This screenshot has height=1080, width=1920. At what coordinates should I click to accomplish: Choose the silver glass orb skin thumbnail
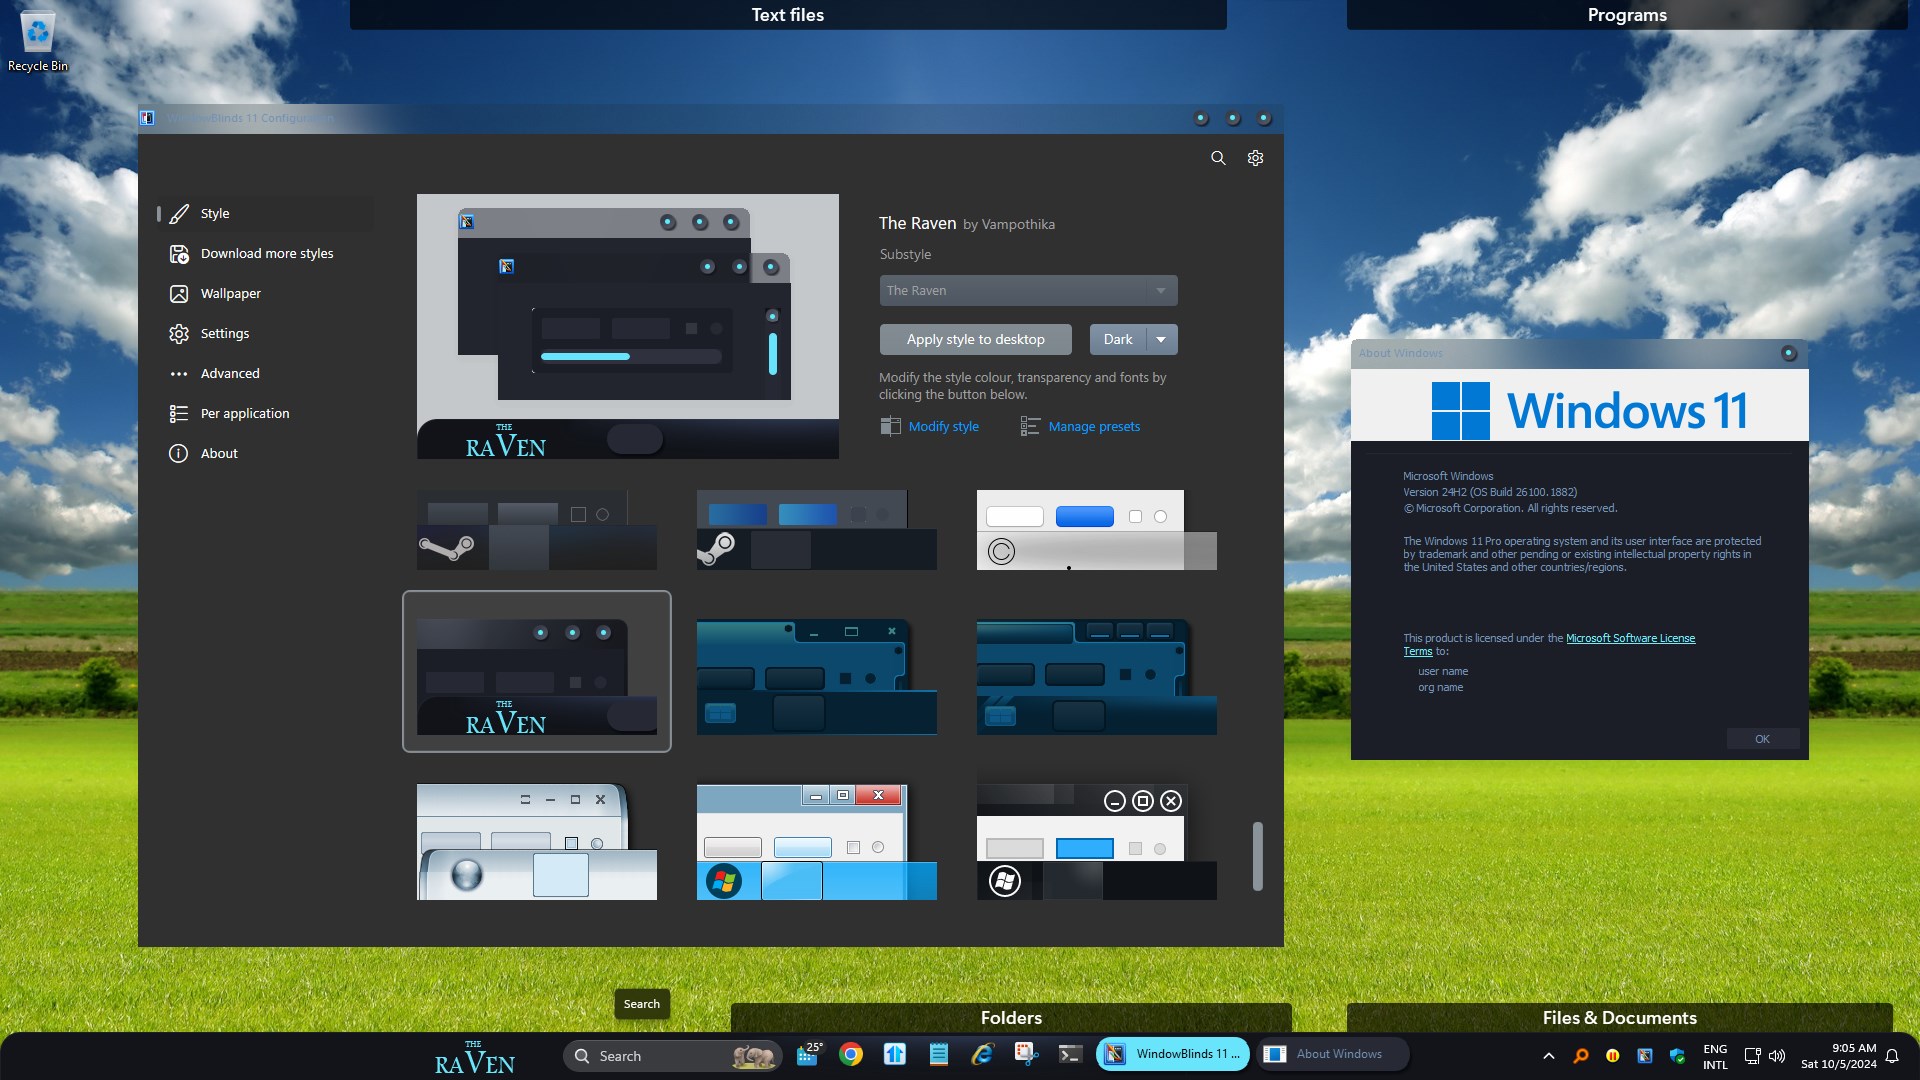(537, 841)
